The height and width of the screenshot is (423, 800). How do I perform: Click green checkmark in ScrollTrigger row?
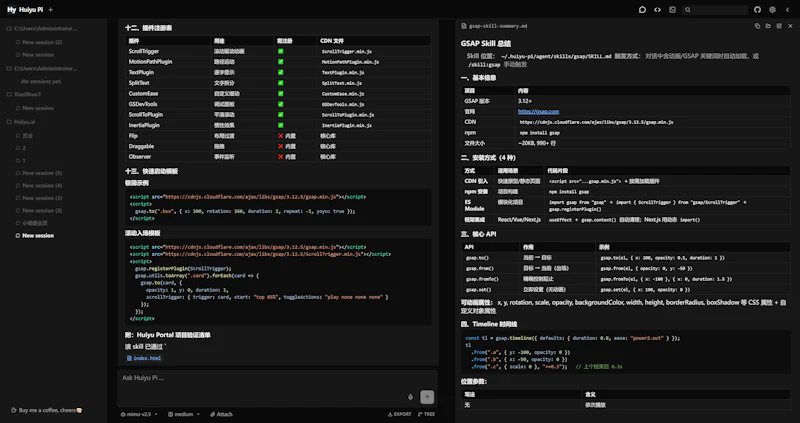pos(281,51)
